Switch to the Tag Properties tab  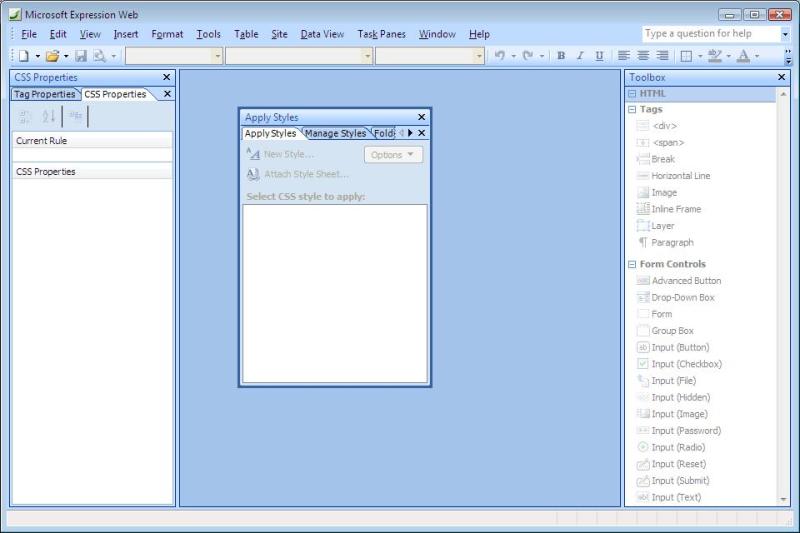pyautogui.click(x=44, y=94)
